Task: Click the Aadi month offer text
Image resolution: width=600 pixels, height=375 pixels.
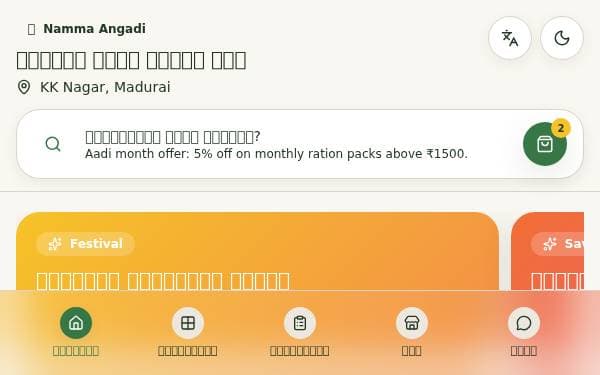Action: [276, 154]
